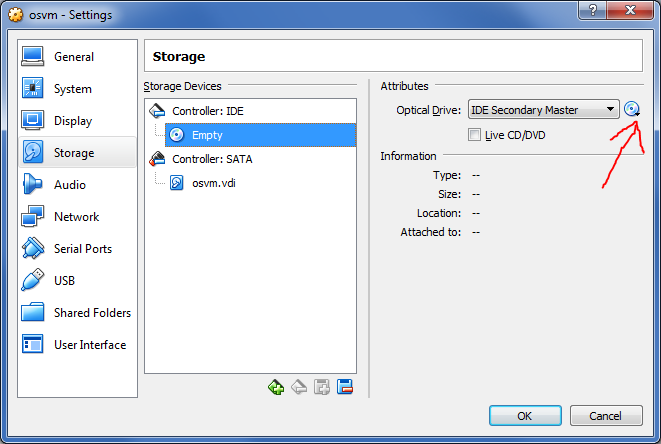Select the osvm.vdi hard disk

[x=261, y=183]
